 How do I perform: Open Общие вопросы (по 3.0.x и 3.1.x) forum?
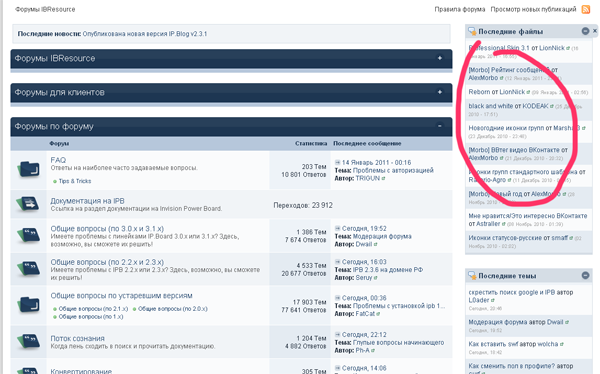107,229
